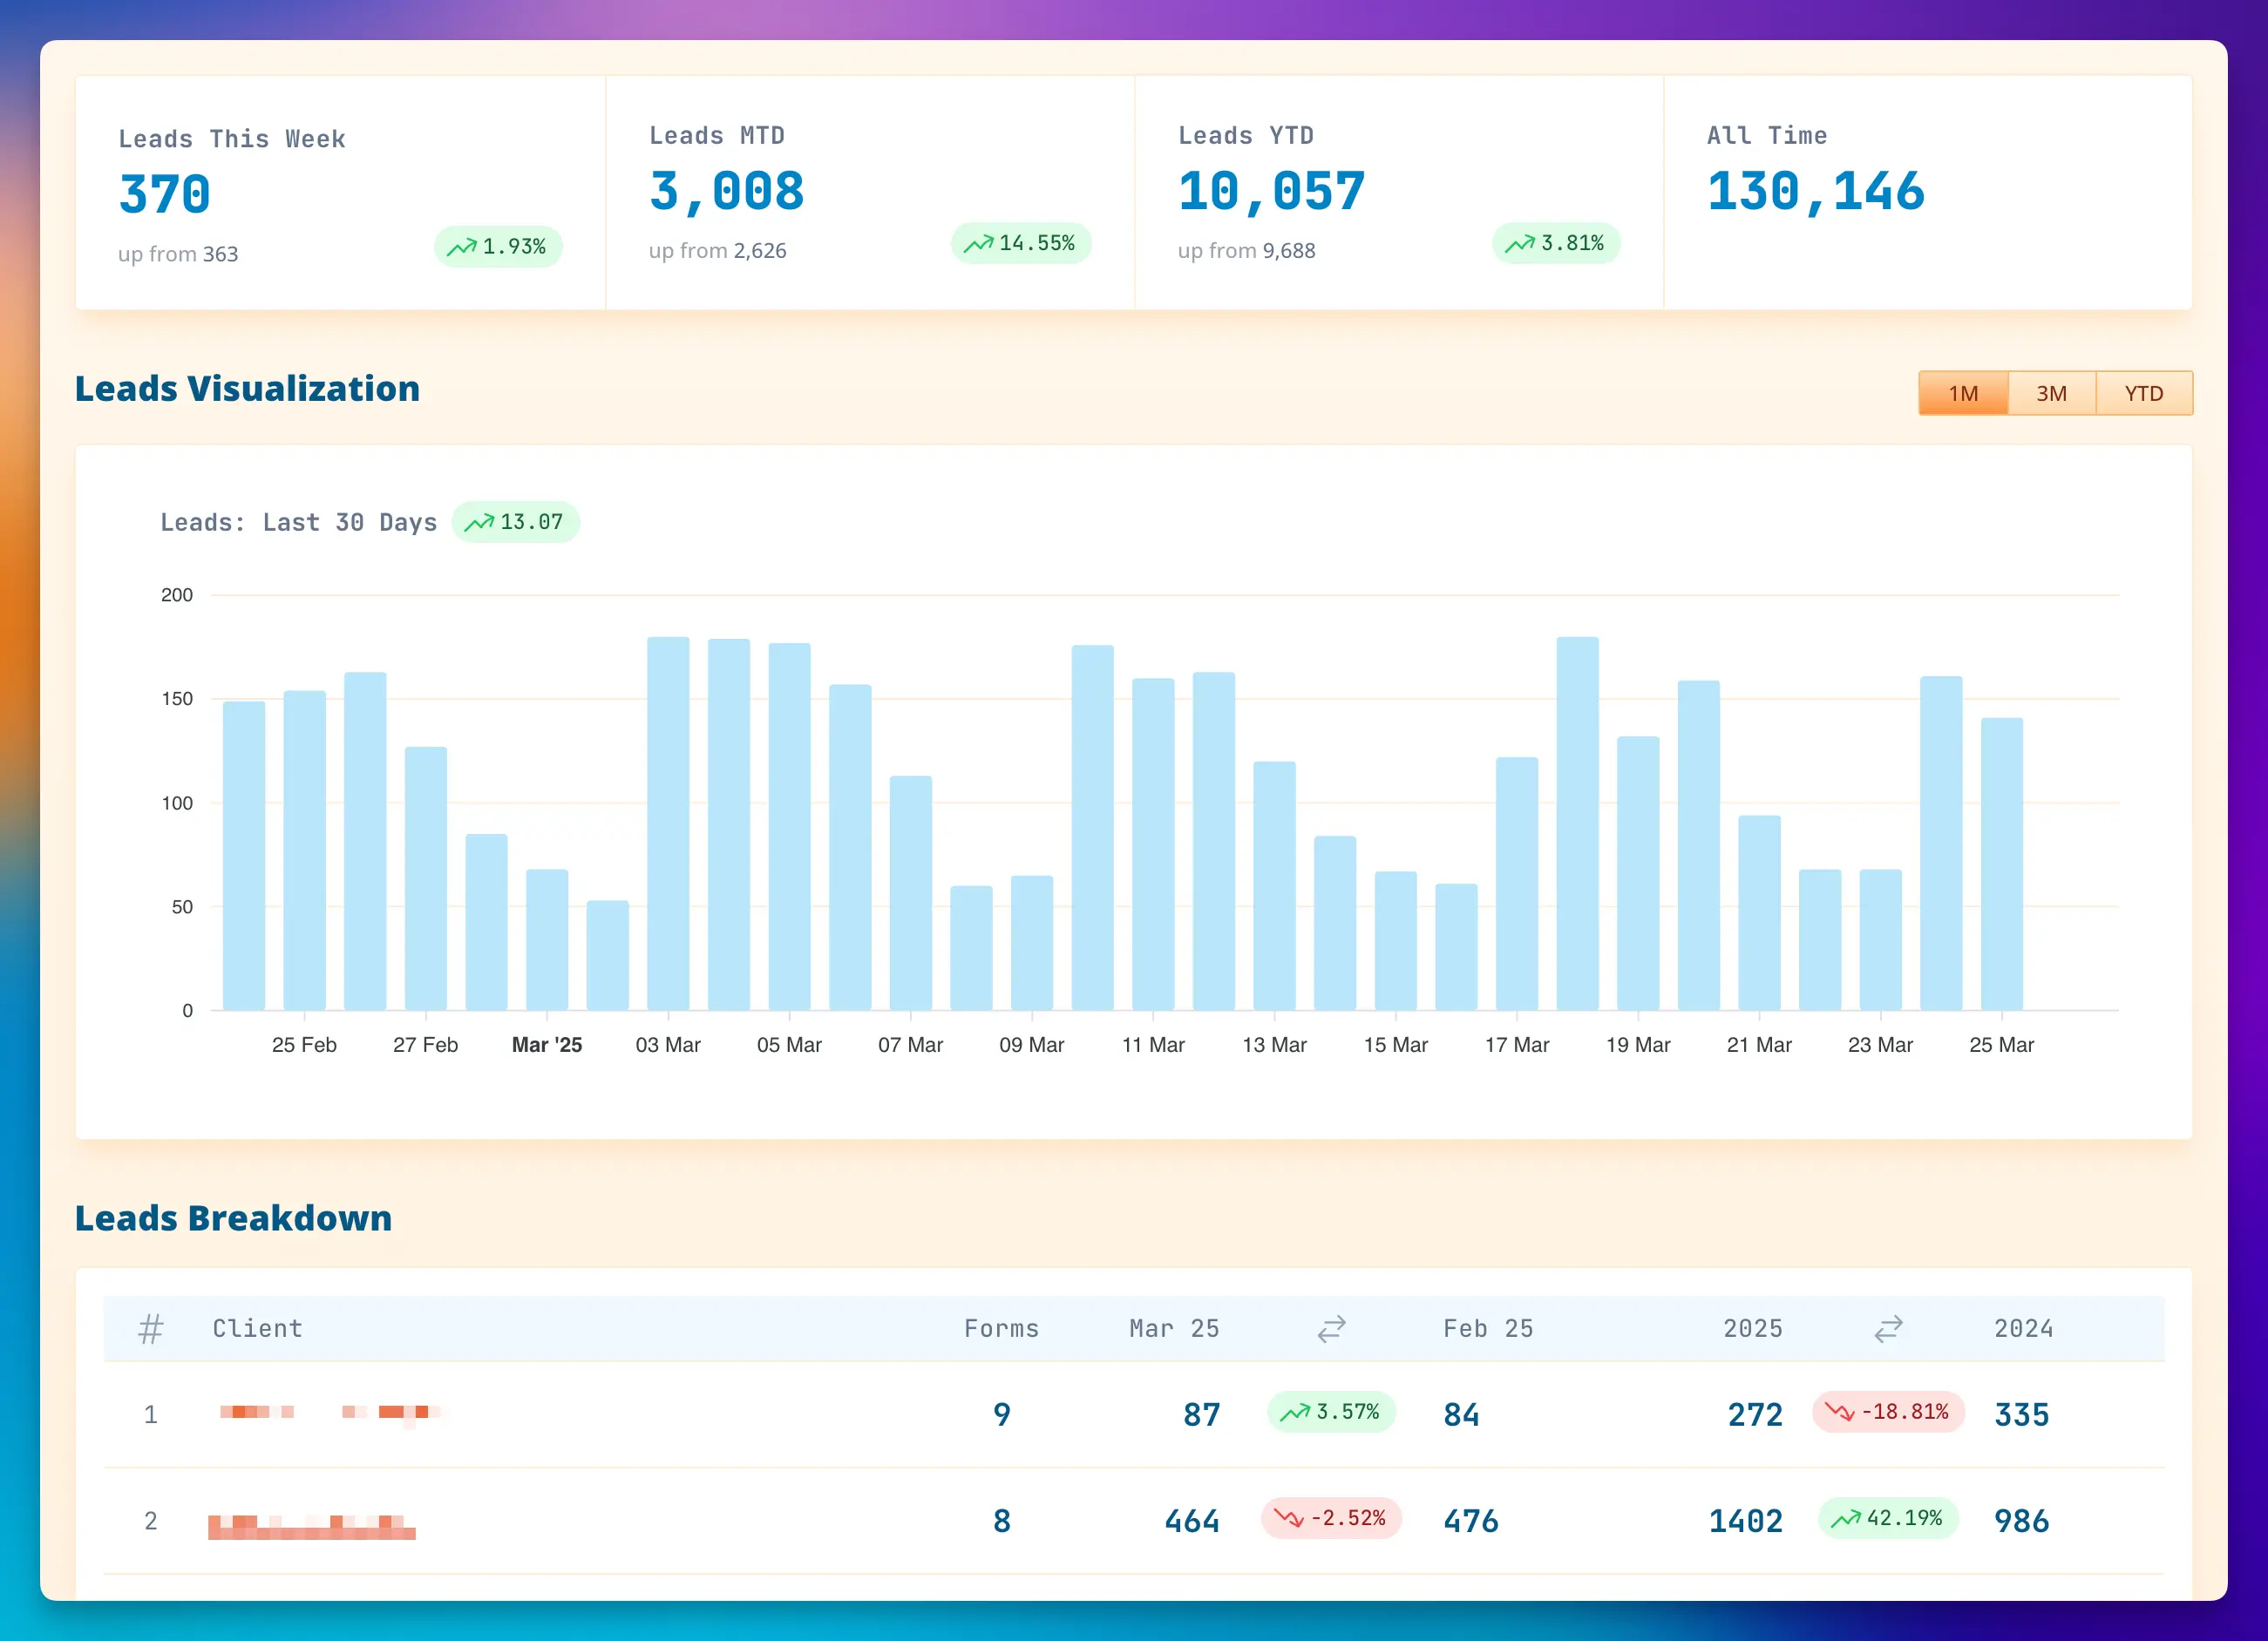Image resolution: width=2268 pixels, height=1641 pixels.
Task: Sort table by 2025 column header
Action: click(x=1752, y=1328)
